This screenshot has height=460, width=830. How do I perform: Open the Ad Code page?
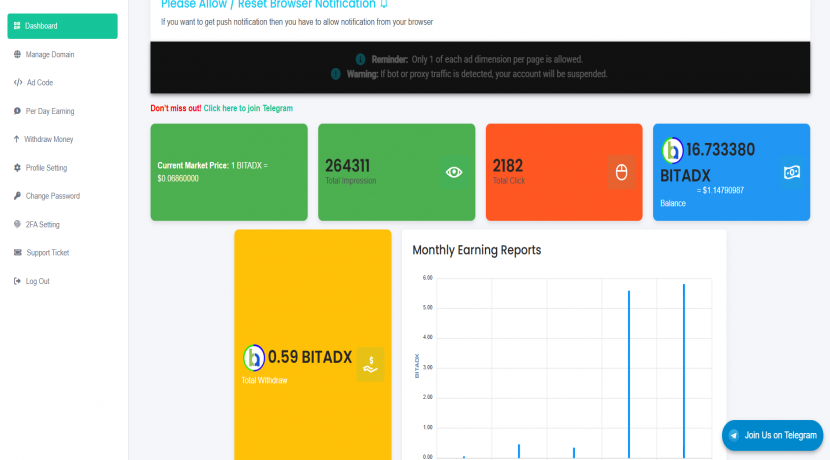tap(39, 82)
